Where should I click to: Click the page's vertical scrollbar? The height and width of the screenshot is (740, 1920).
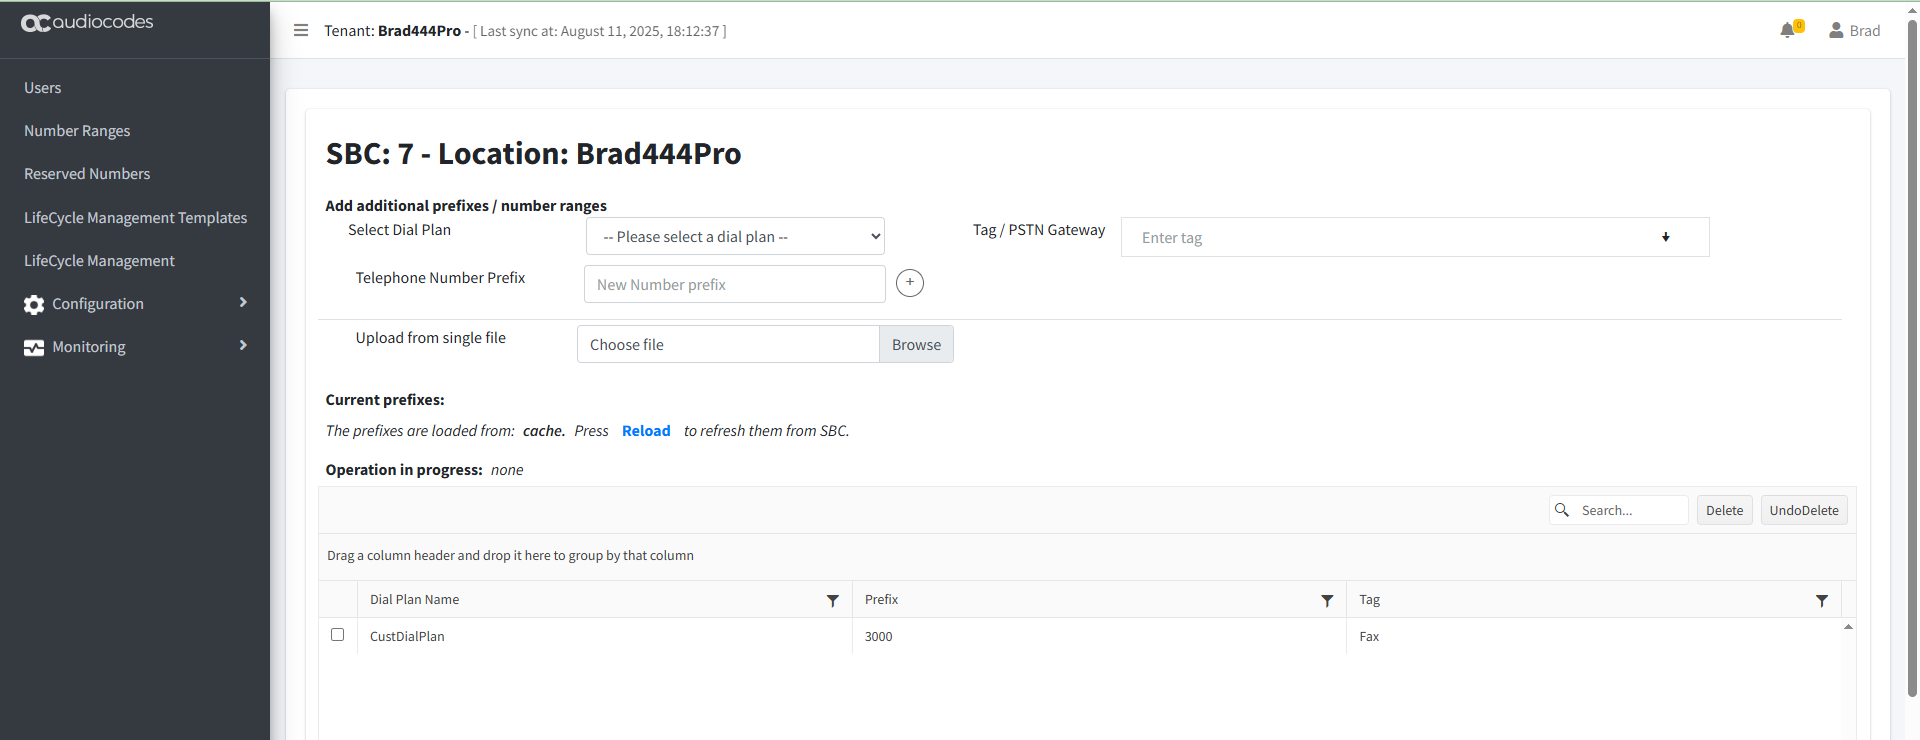1912,360
